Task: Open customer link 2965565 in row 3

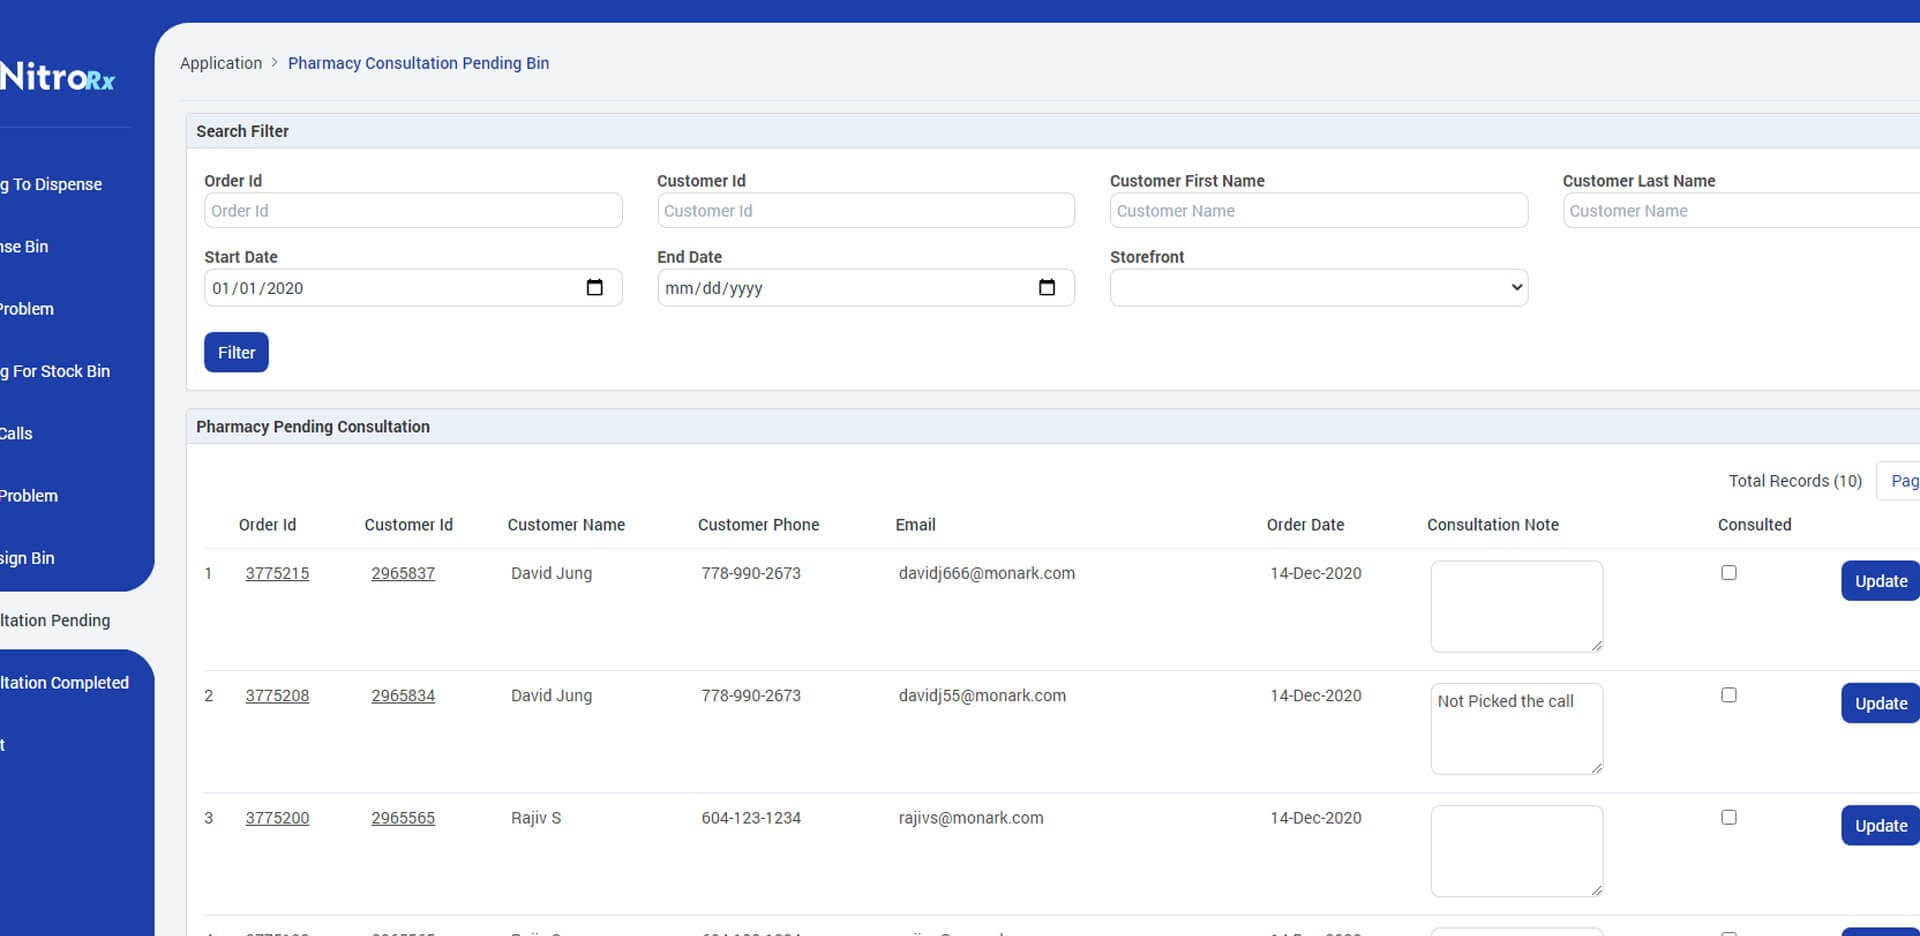Action: click(403, 817)
